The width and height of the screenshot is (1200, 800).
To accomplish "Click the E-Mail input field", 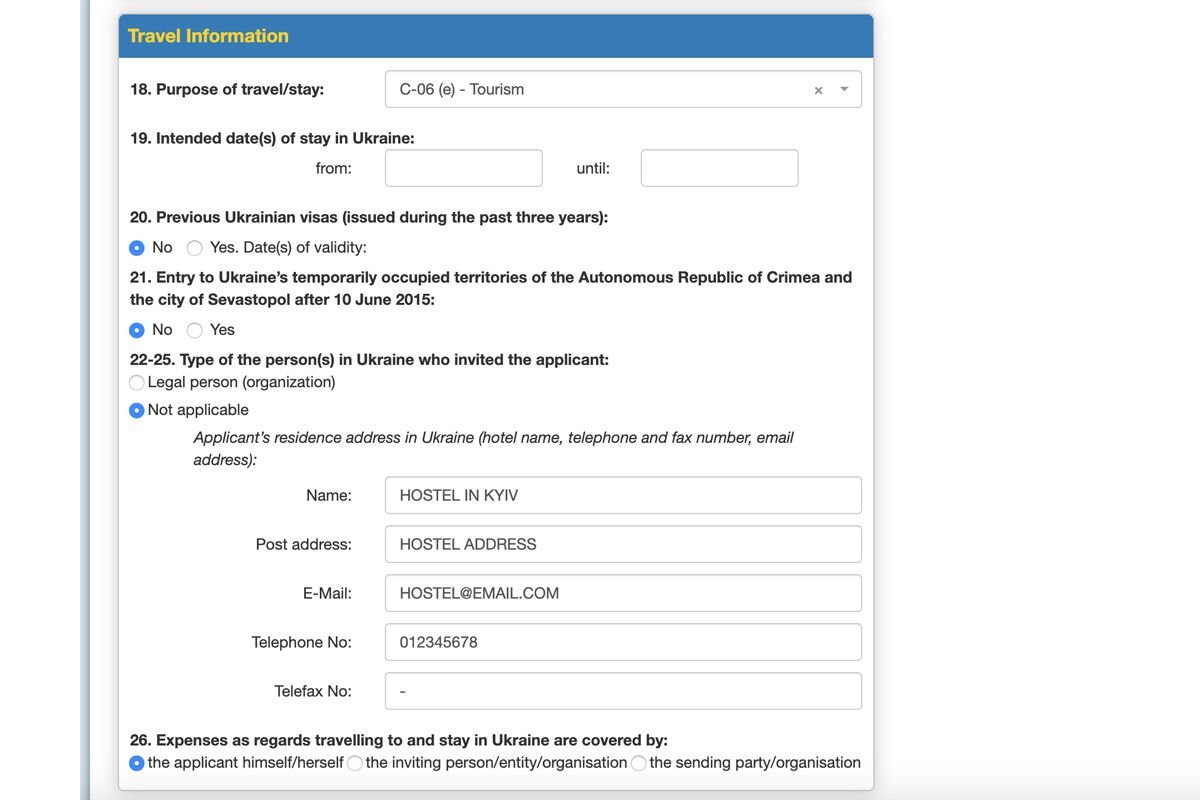I will (623, 593).
